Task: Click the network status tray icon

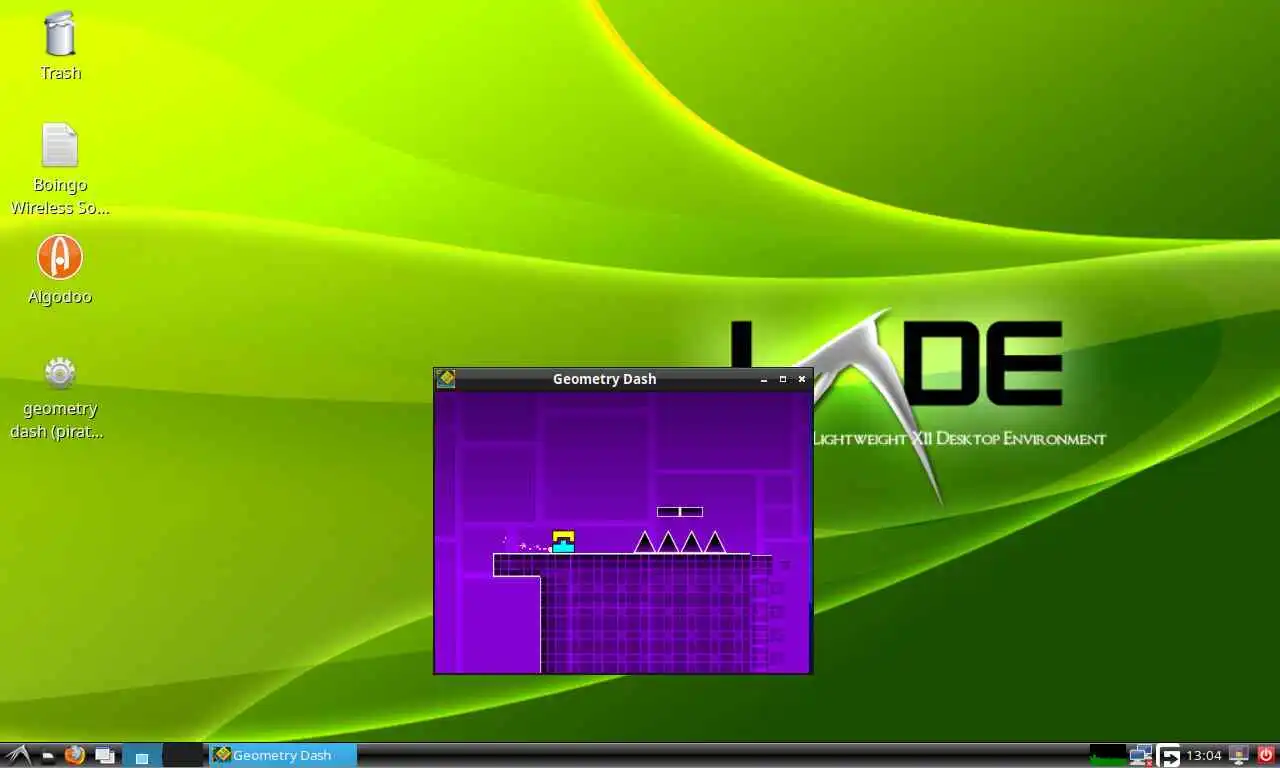Action: 1141,755
